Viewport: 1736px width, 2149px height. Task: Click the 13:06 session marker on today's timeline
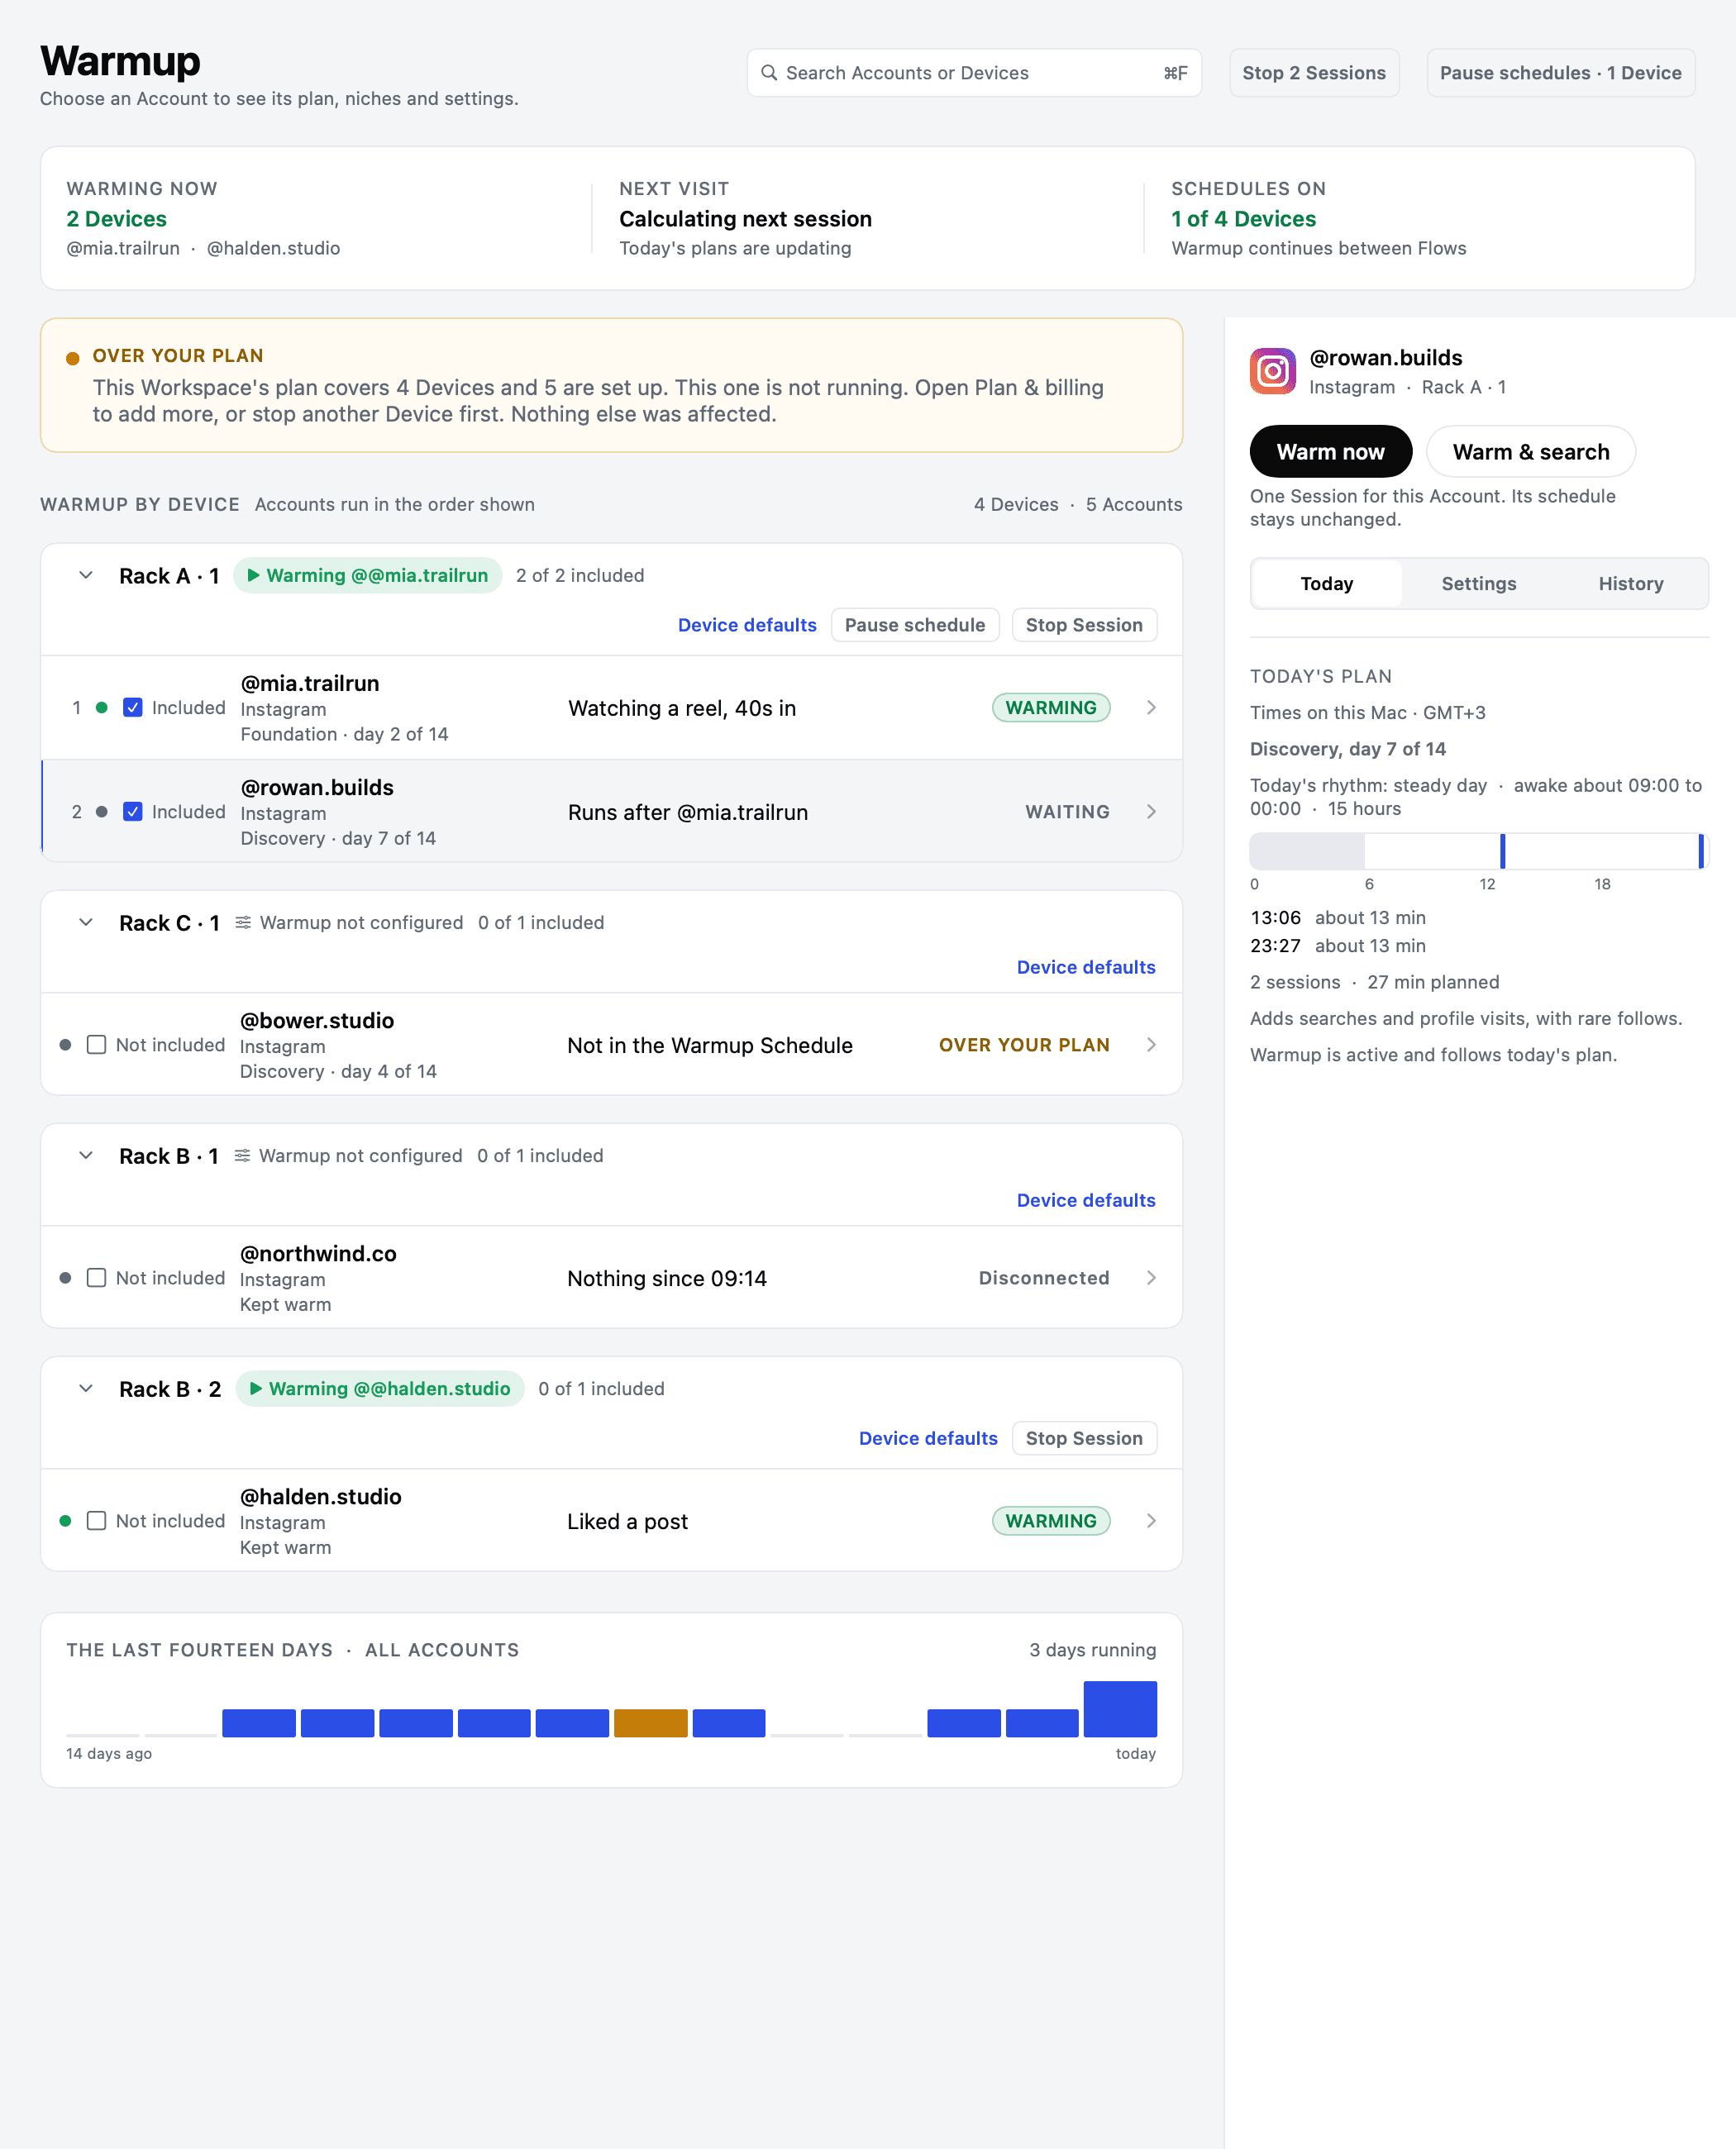1502,851
